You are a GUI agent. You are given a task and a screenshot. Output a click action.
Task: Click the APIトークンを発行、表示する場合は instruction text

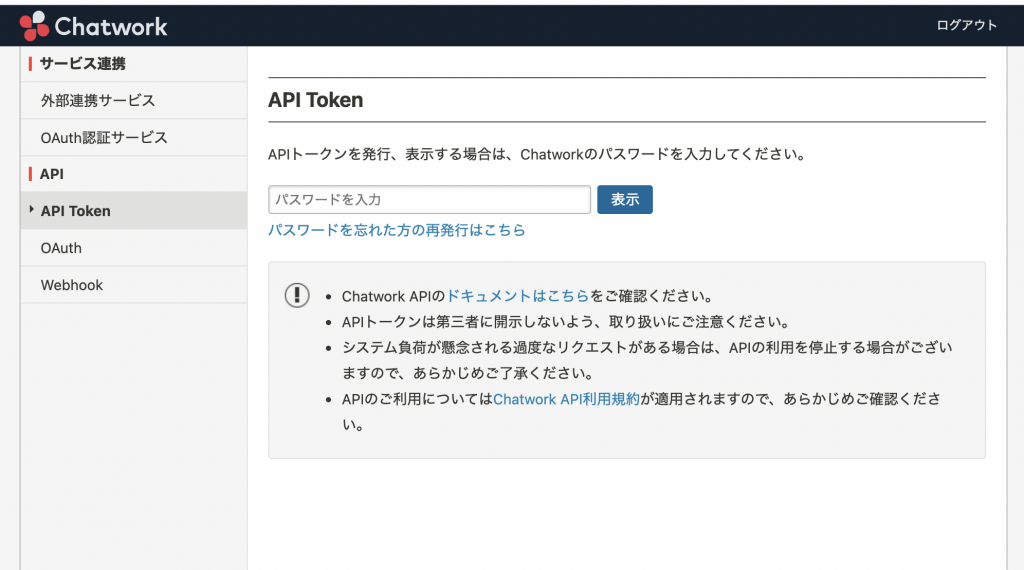tap(538, 155)
